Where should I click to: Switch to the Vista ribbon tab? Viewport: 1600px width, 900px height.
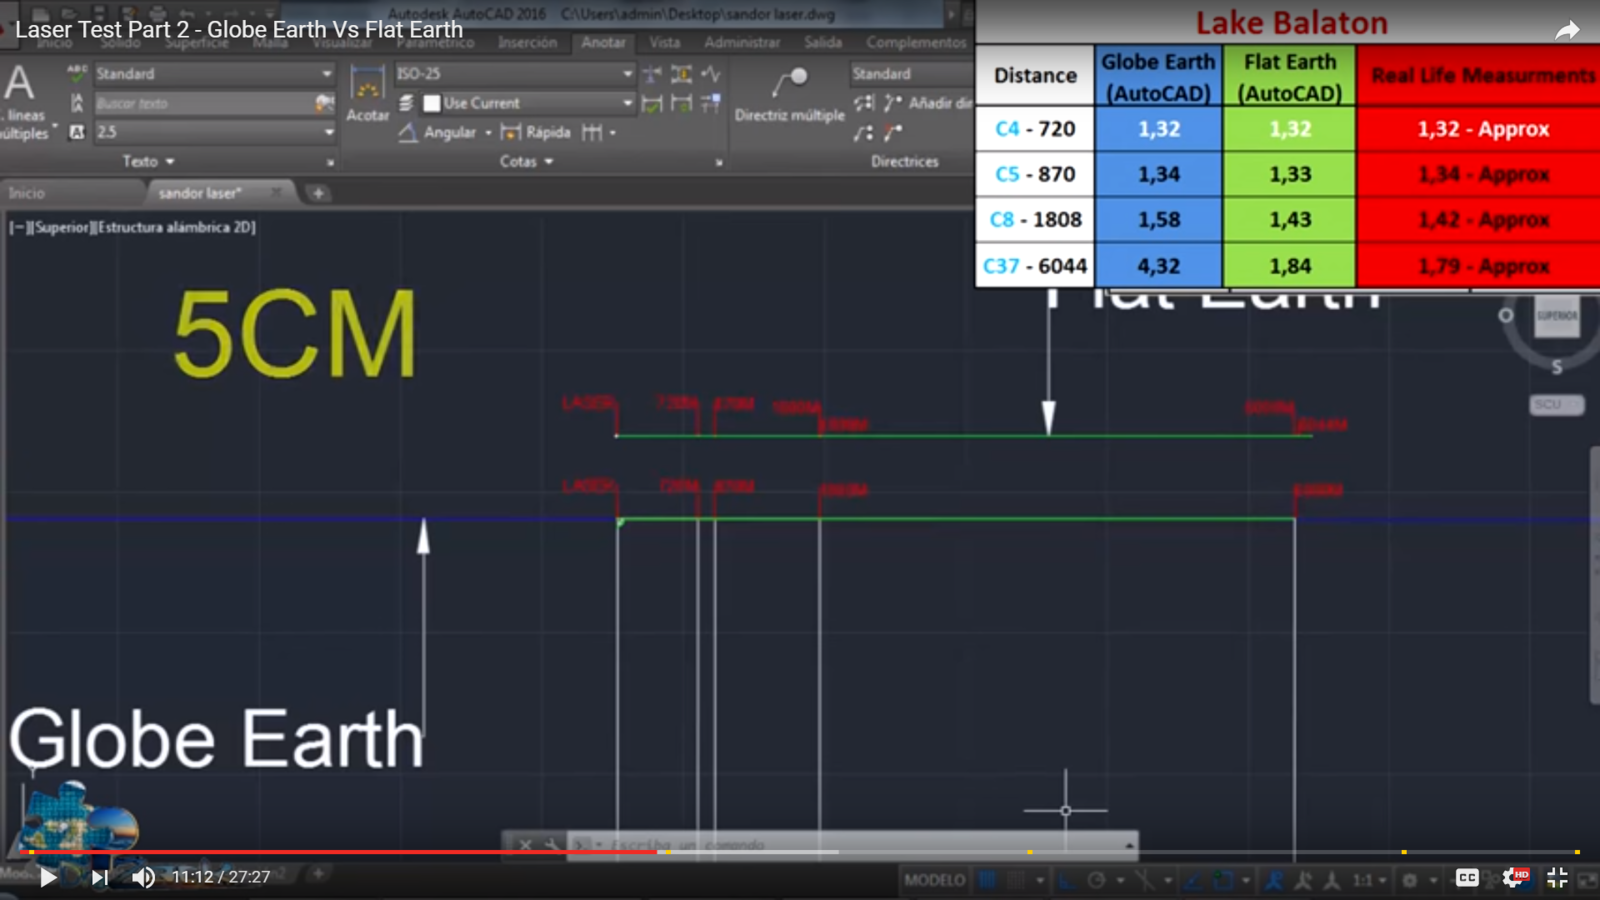coord(665,42)
